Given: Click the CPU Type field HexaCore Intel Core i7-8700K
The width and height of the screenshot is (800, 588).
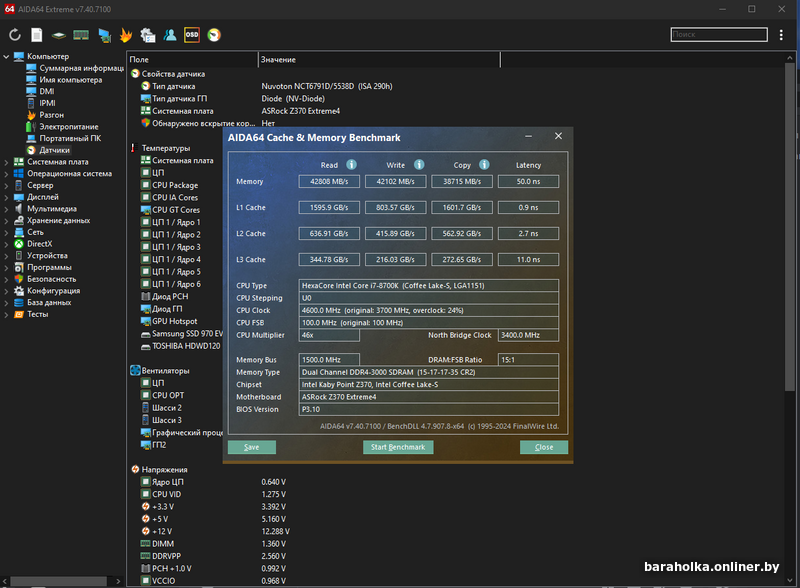Looking at the screenshot, I should coord(429,286).
